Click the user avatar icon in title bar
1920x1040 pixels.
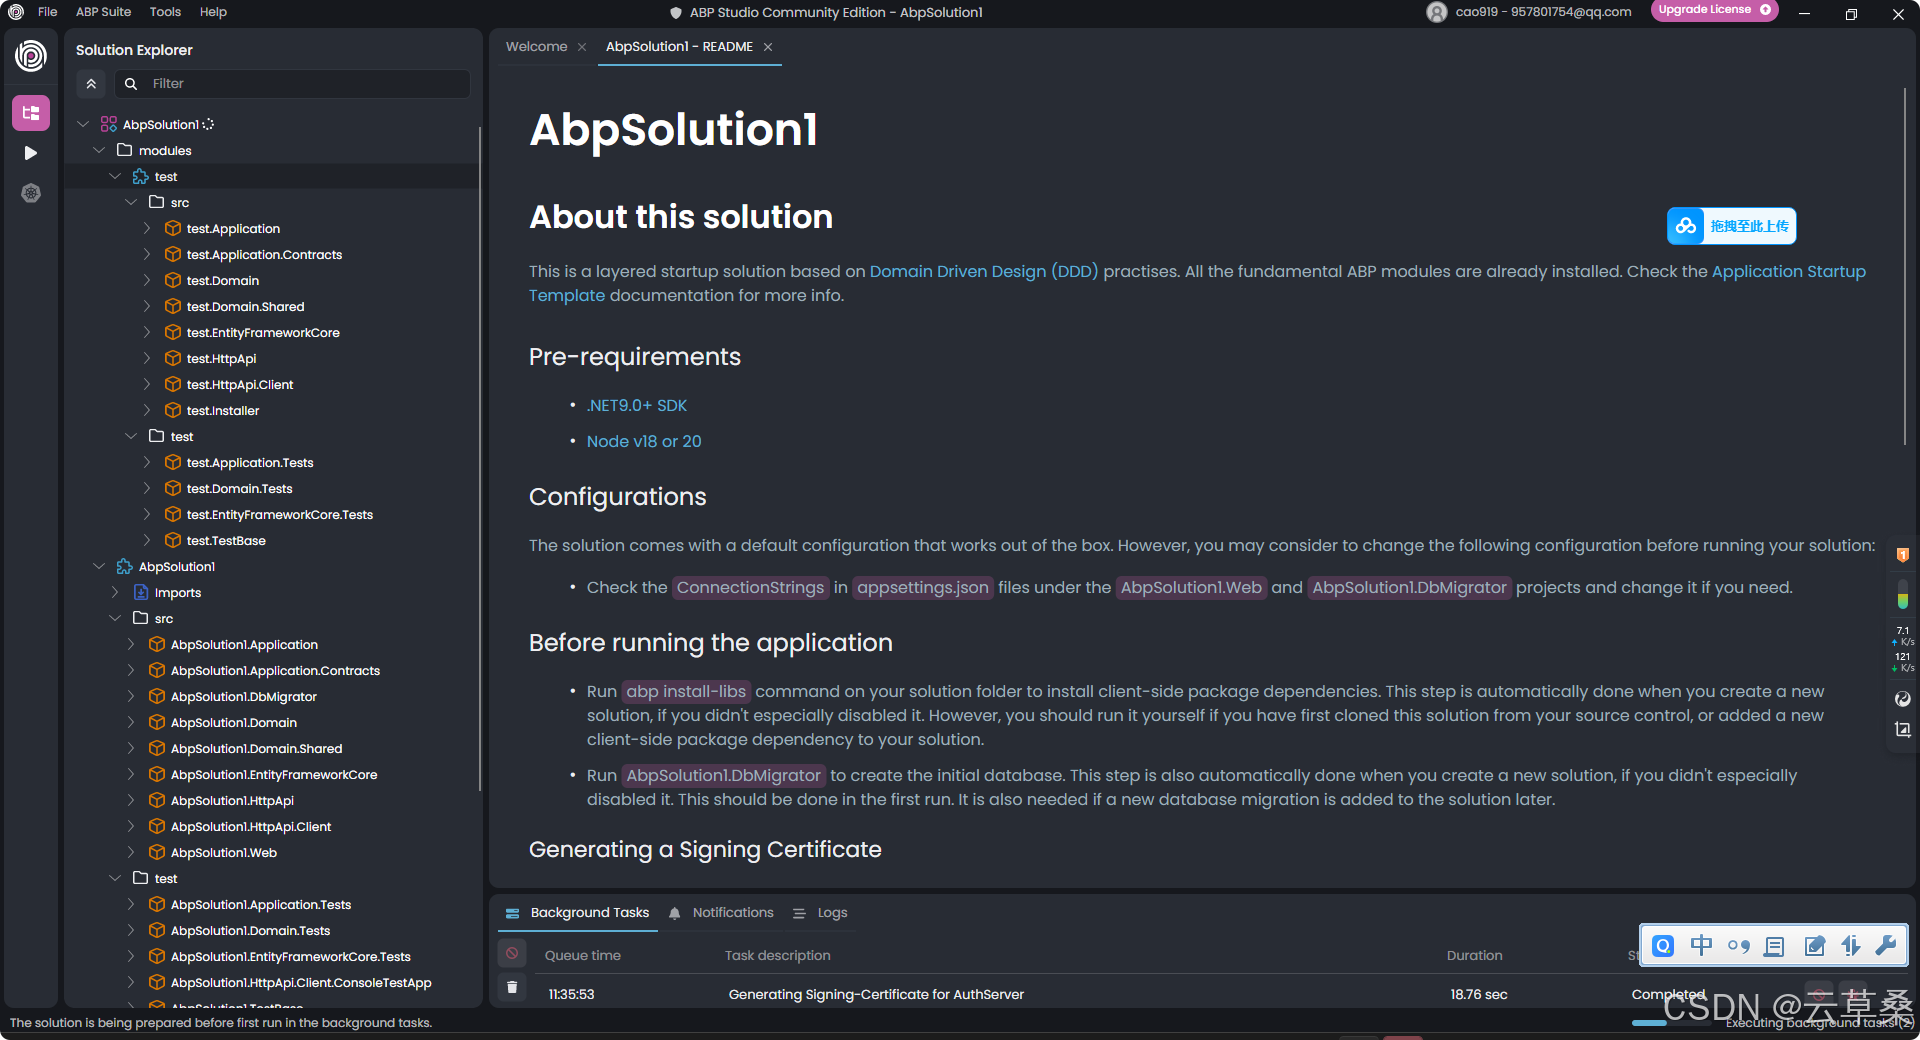1437,12
